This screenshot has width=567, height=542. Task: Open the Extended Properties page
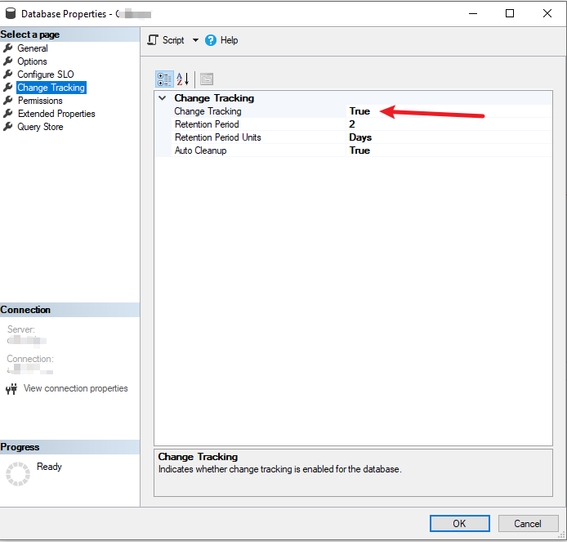pos(56,114)
